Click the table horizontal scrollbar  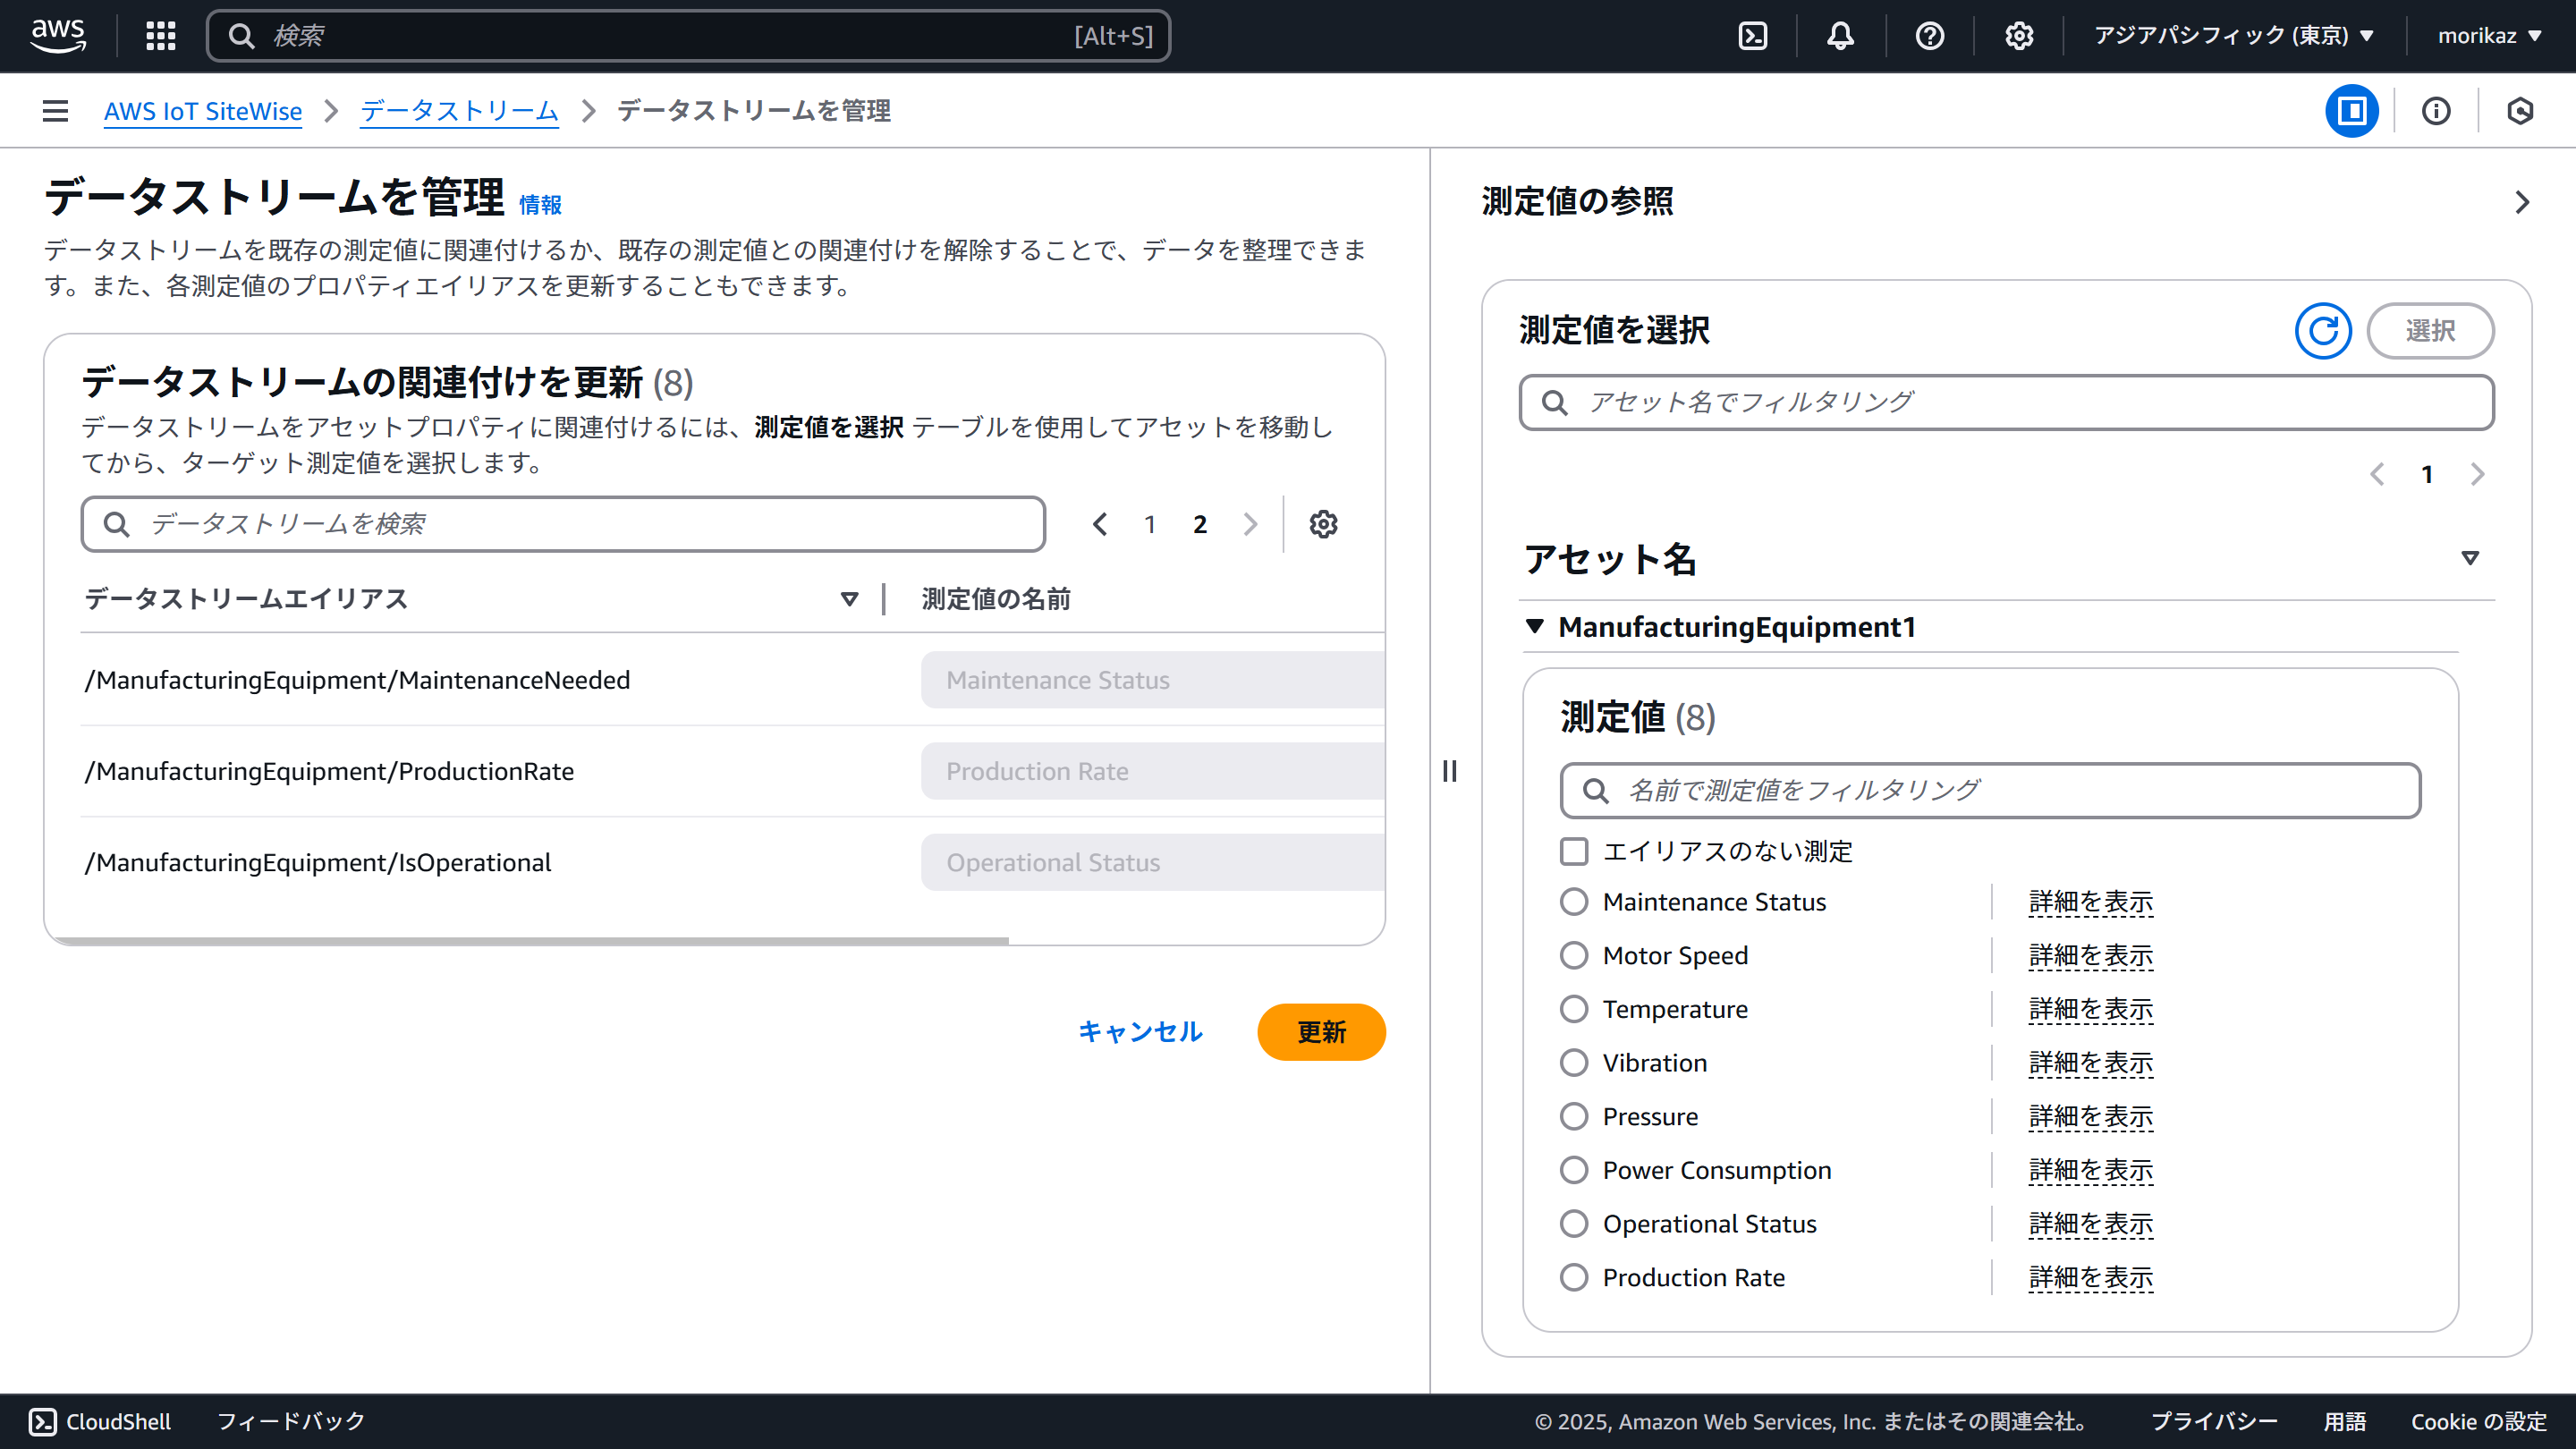pyautogui.click(x=530, y=941)
